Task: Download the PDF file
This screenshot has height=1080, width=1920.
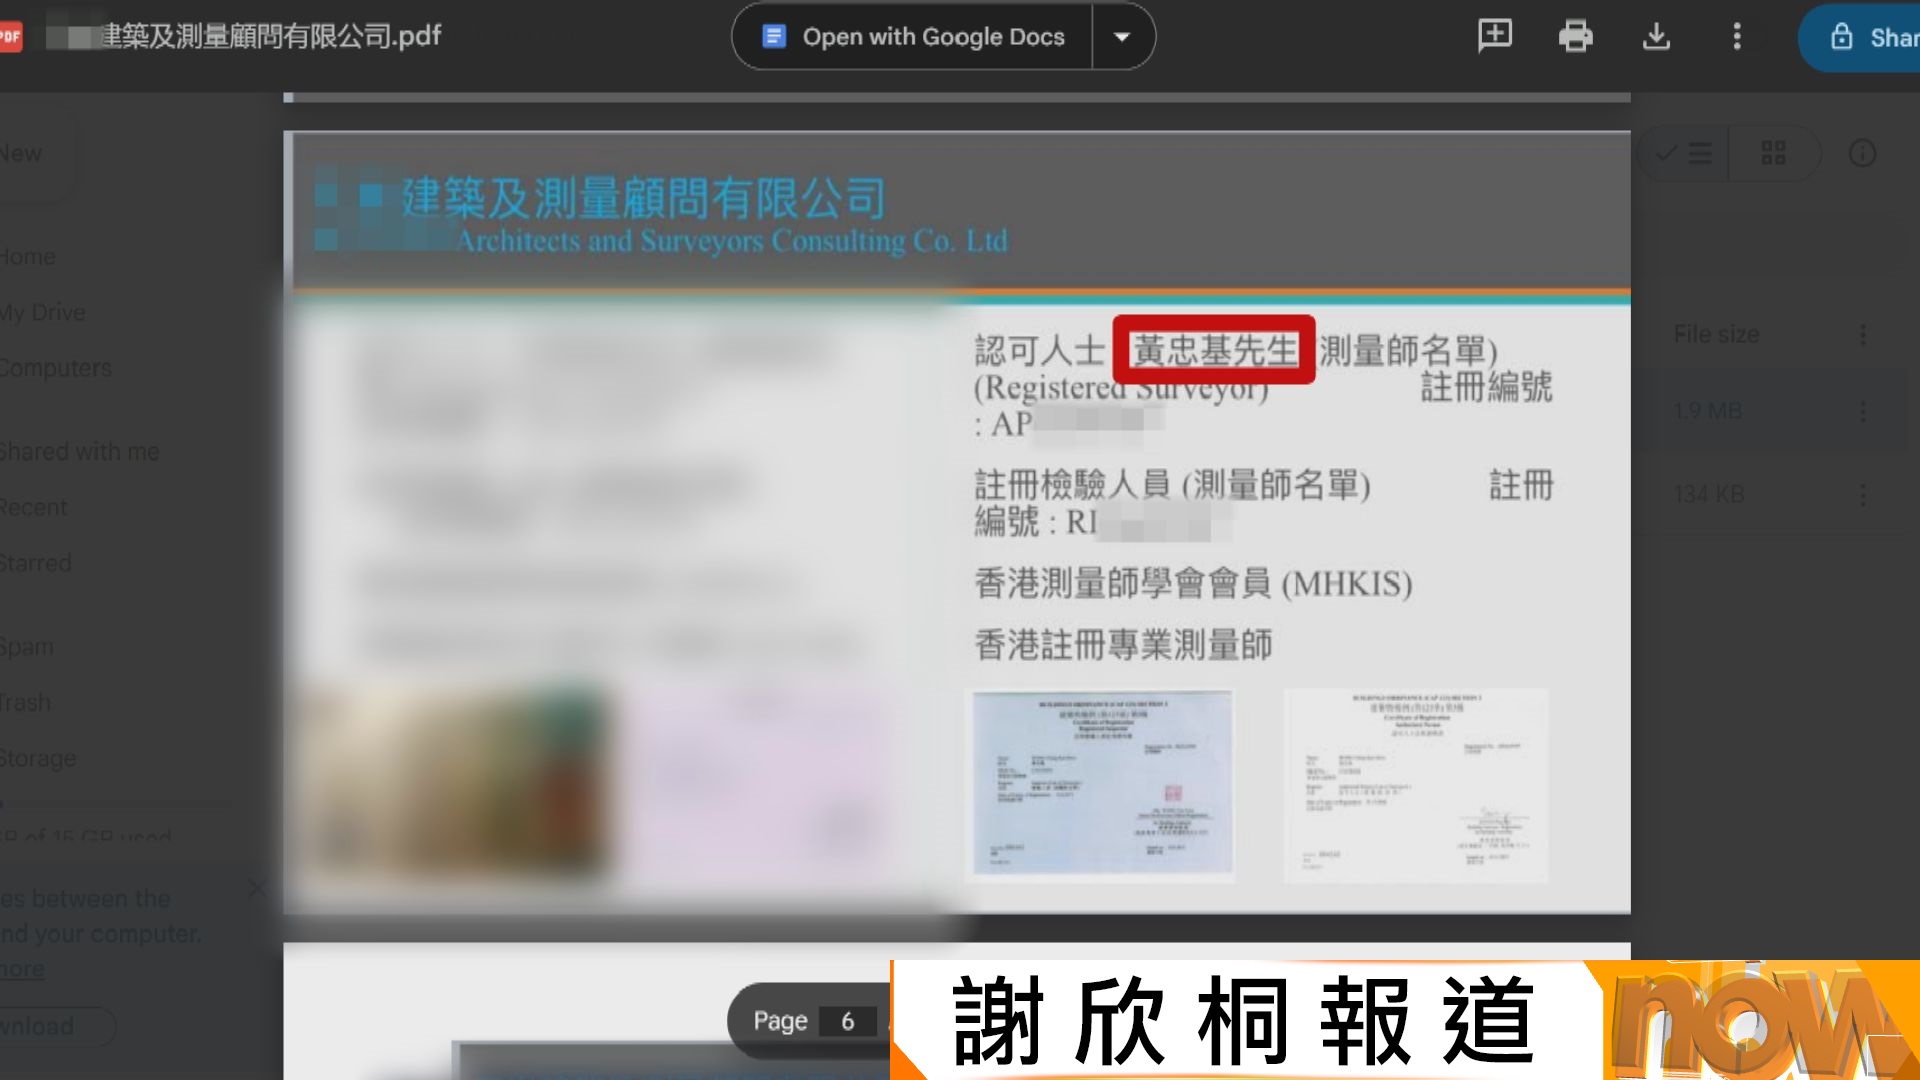Action: click(1656, 36)
